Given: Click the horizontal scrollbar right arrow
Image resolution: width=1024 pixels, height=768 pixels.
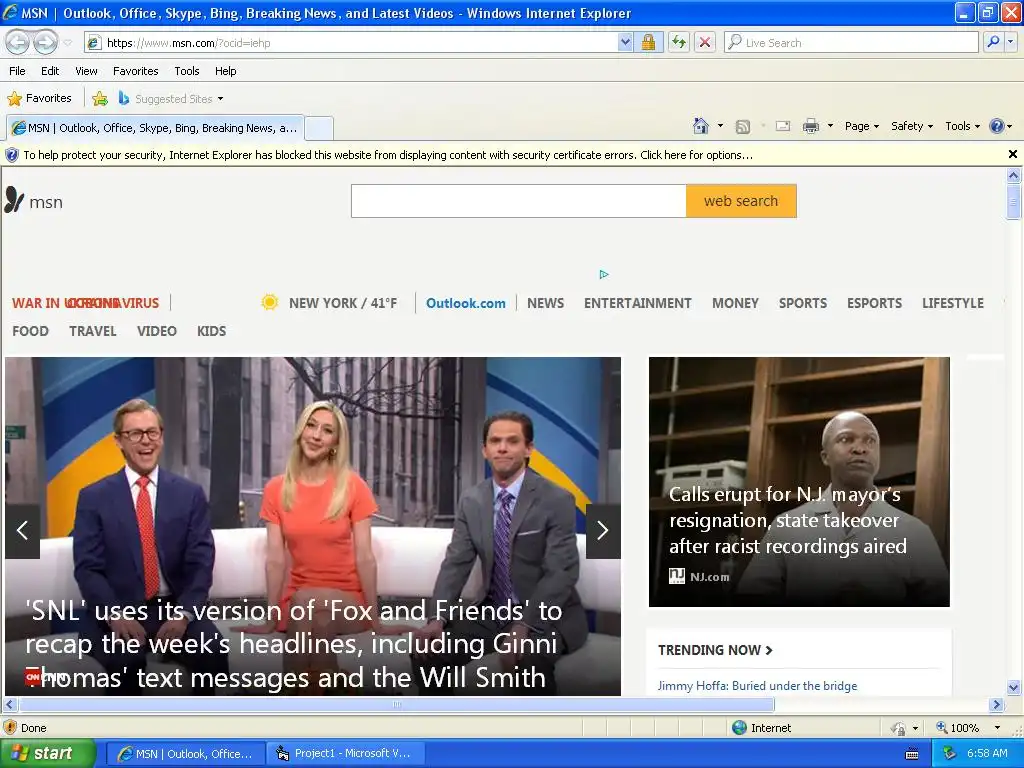Looking at the screenshot, I should point(996,705).
